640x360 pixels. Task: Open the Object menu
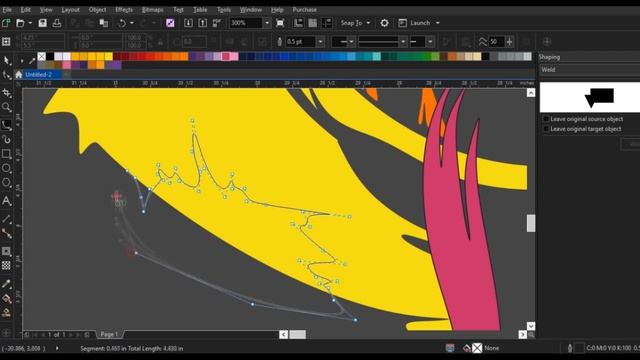pyautogui.click(x=97, y=9)
